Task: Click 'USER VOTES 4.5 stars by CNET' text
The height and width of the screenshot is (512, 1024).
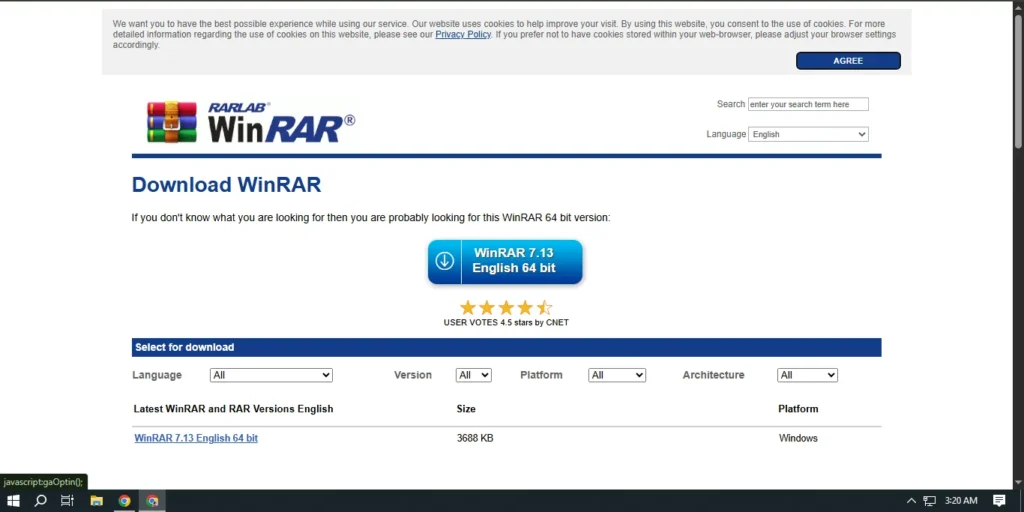Action: [x=506, y=323]
